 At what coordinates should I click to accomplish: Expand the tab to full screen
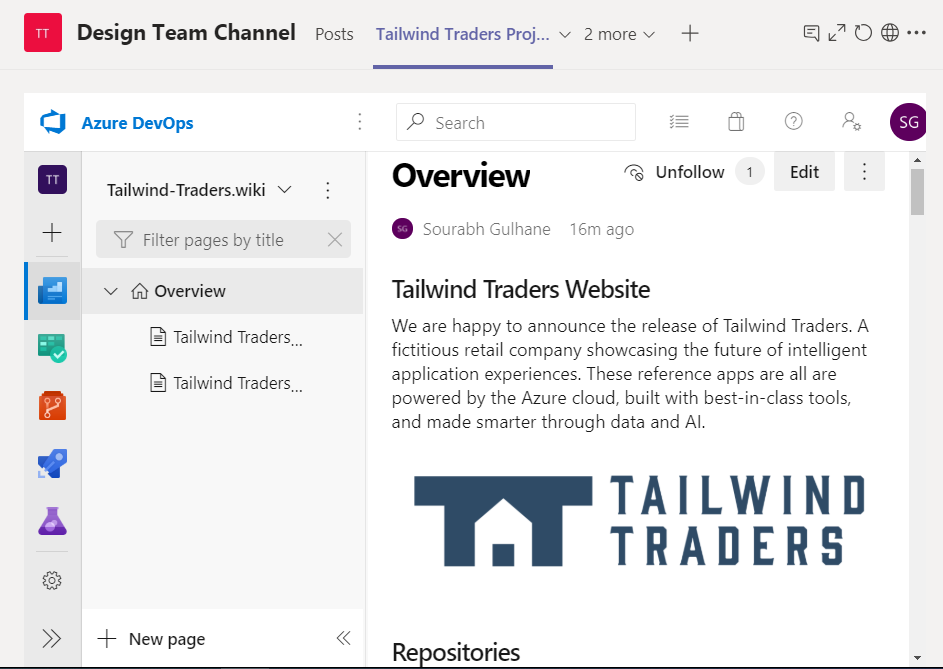[x=837, y=33]
